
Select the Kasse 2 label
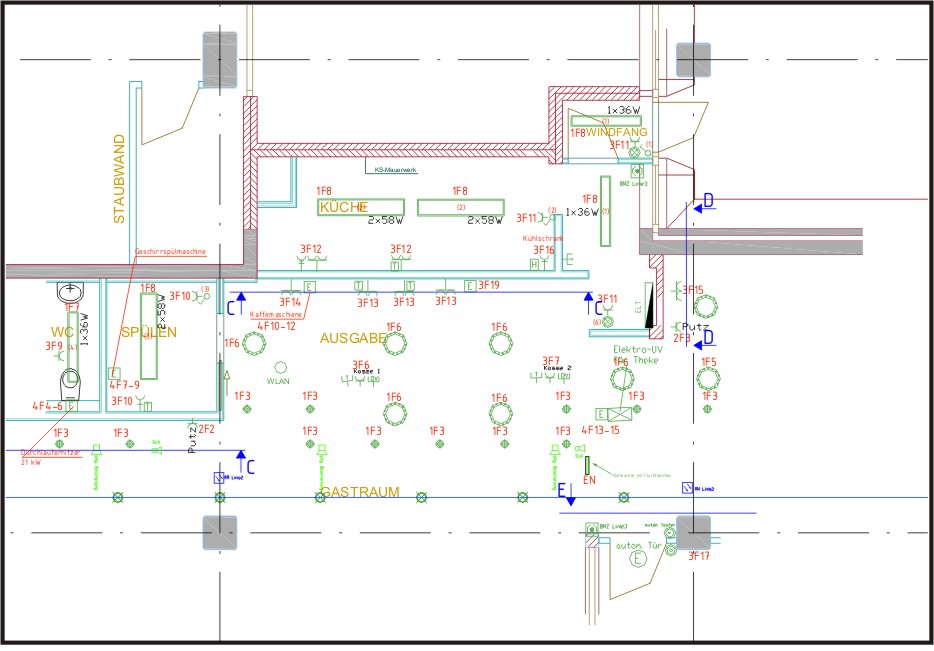[558, 368]
